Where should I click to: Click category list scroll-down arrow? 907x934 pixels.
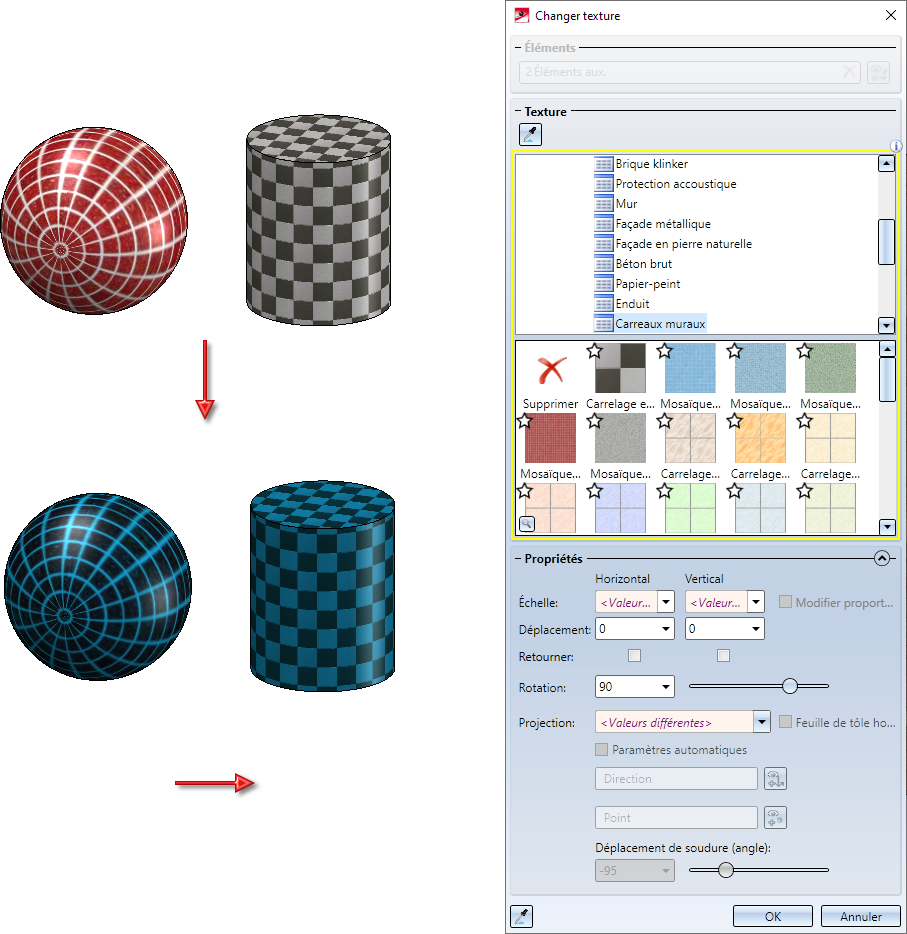[x=886, y=325]
